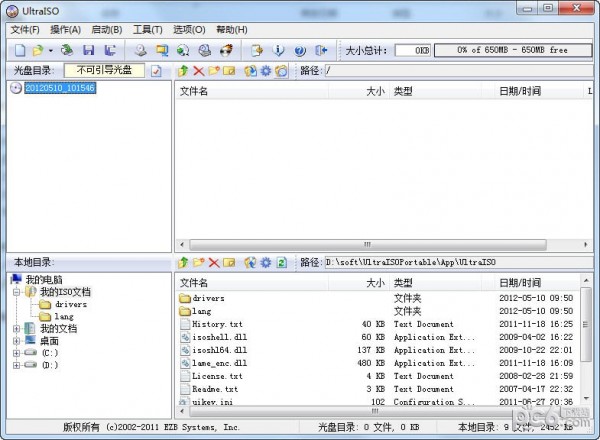The height and width of the screenshot is (440, 600).
Task: Select the 20120510_101546 disc volume
Action: 60,88
